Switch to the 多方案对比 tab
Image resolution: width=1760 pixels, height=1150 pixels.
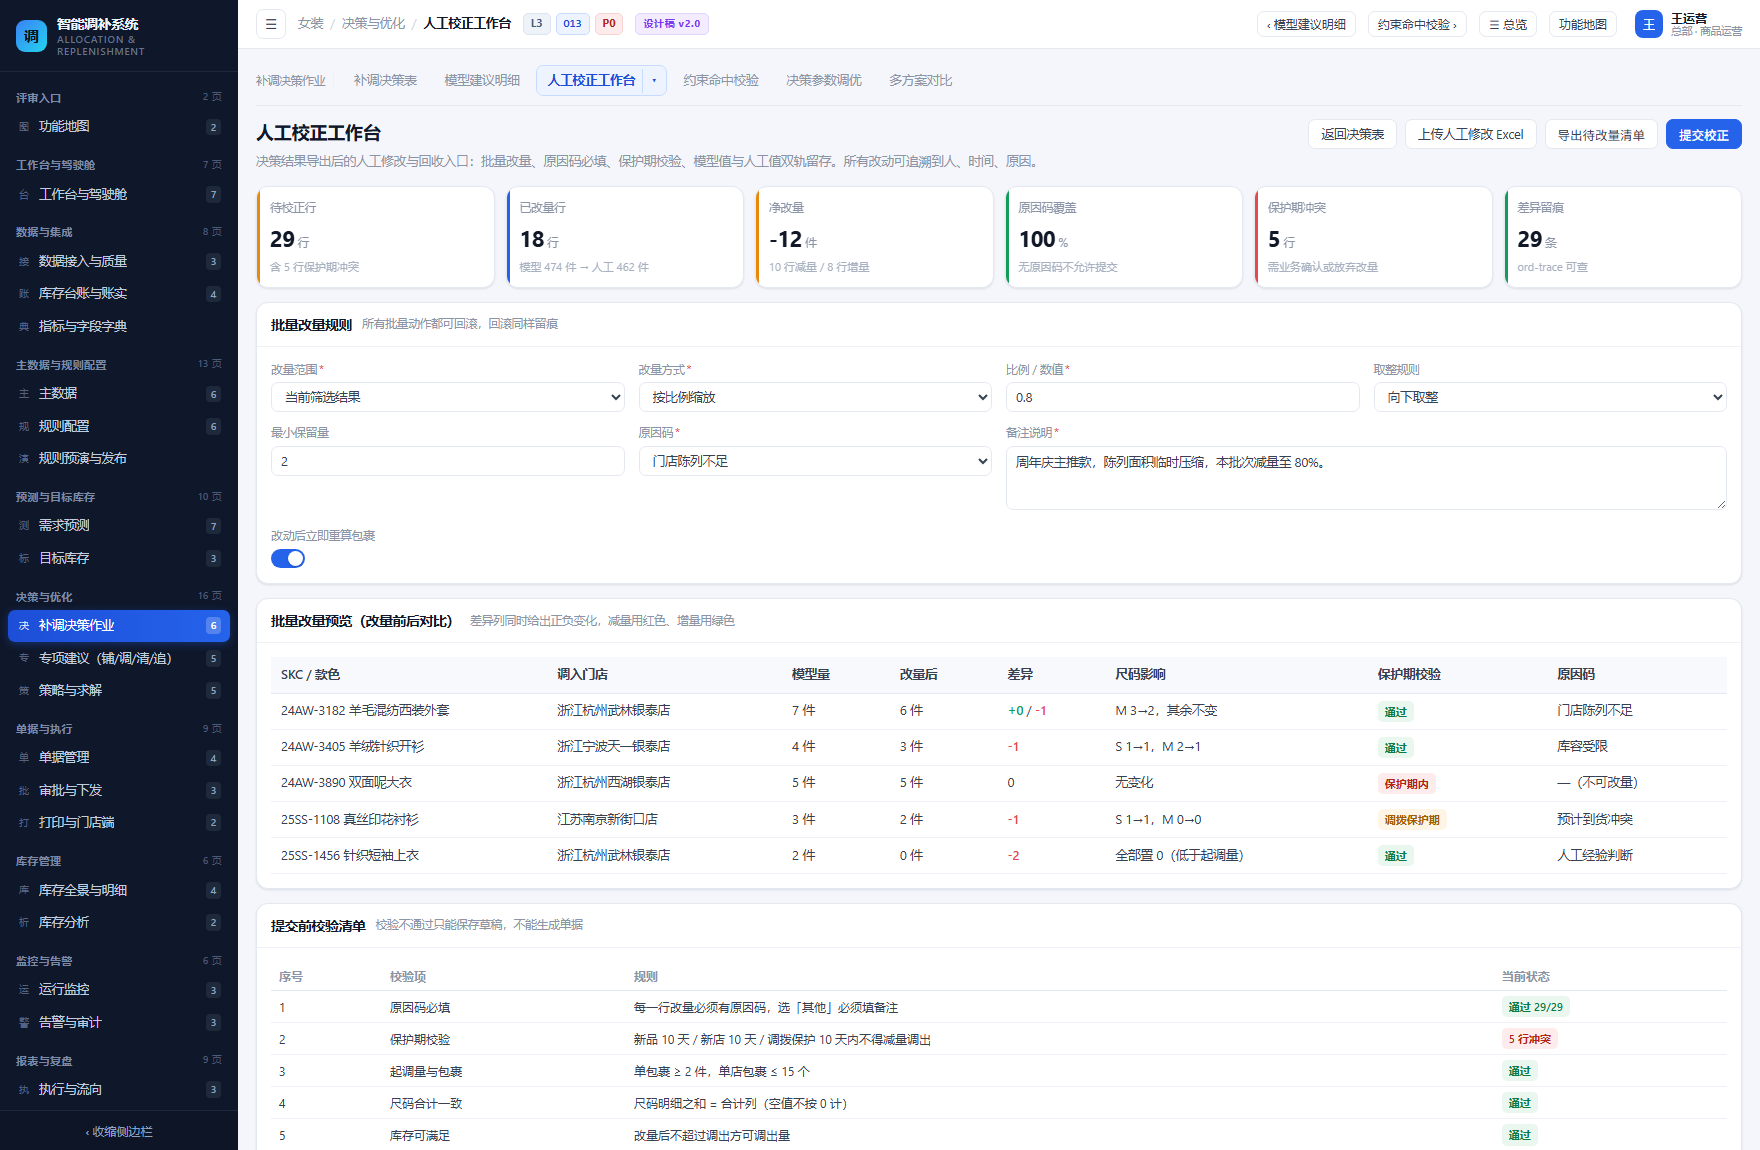920,81
